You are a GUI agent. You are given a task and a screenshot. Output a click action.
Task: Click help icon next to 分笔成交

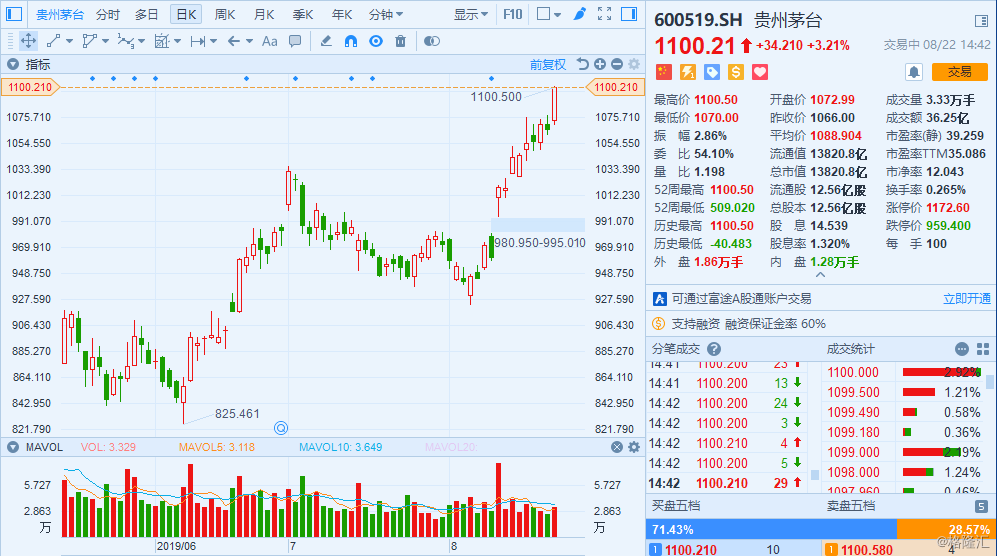[714, 349]
